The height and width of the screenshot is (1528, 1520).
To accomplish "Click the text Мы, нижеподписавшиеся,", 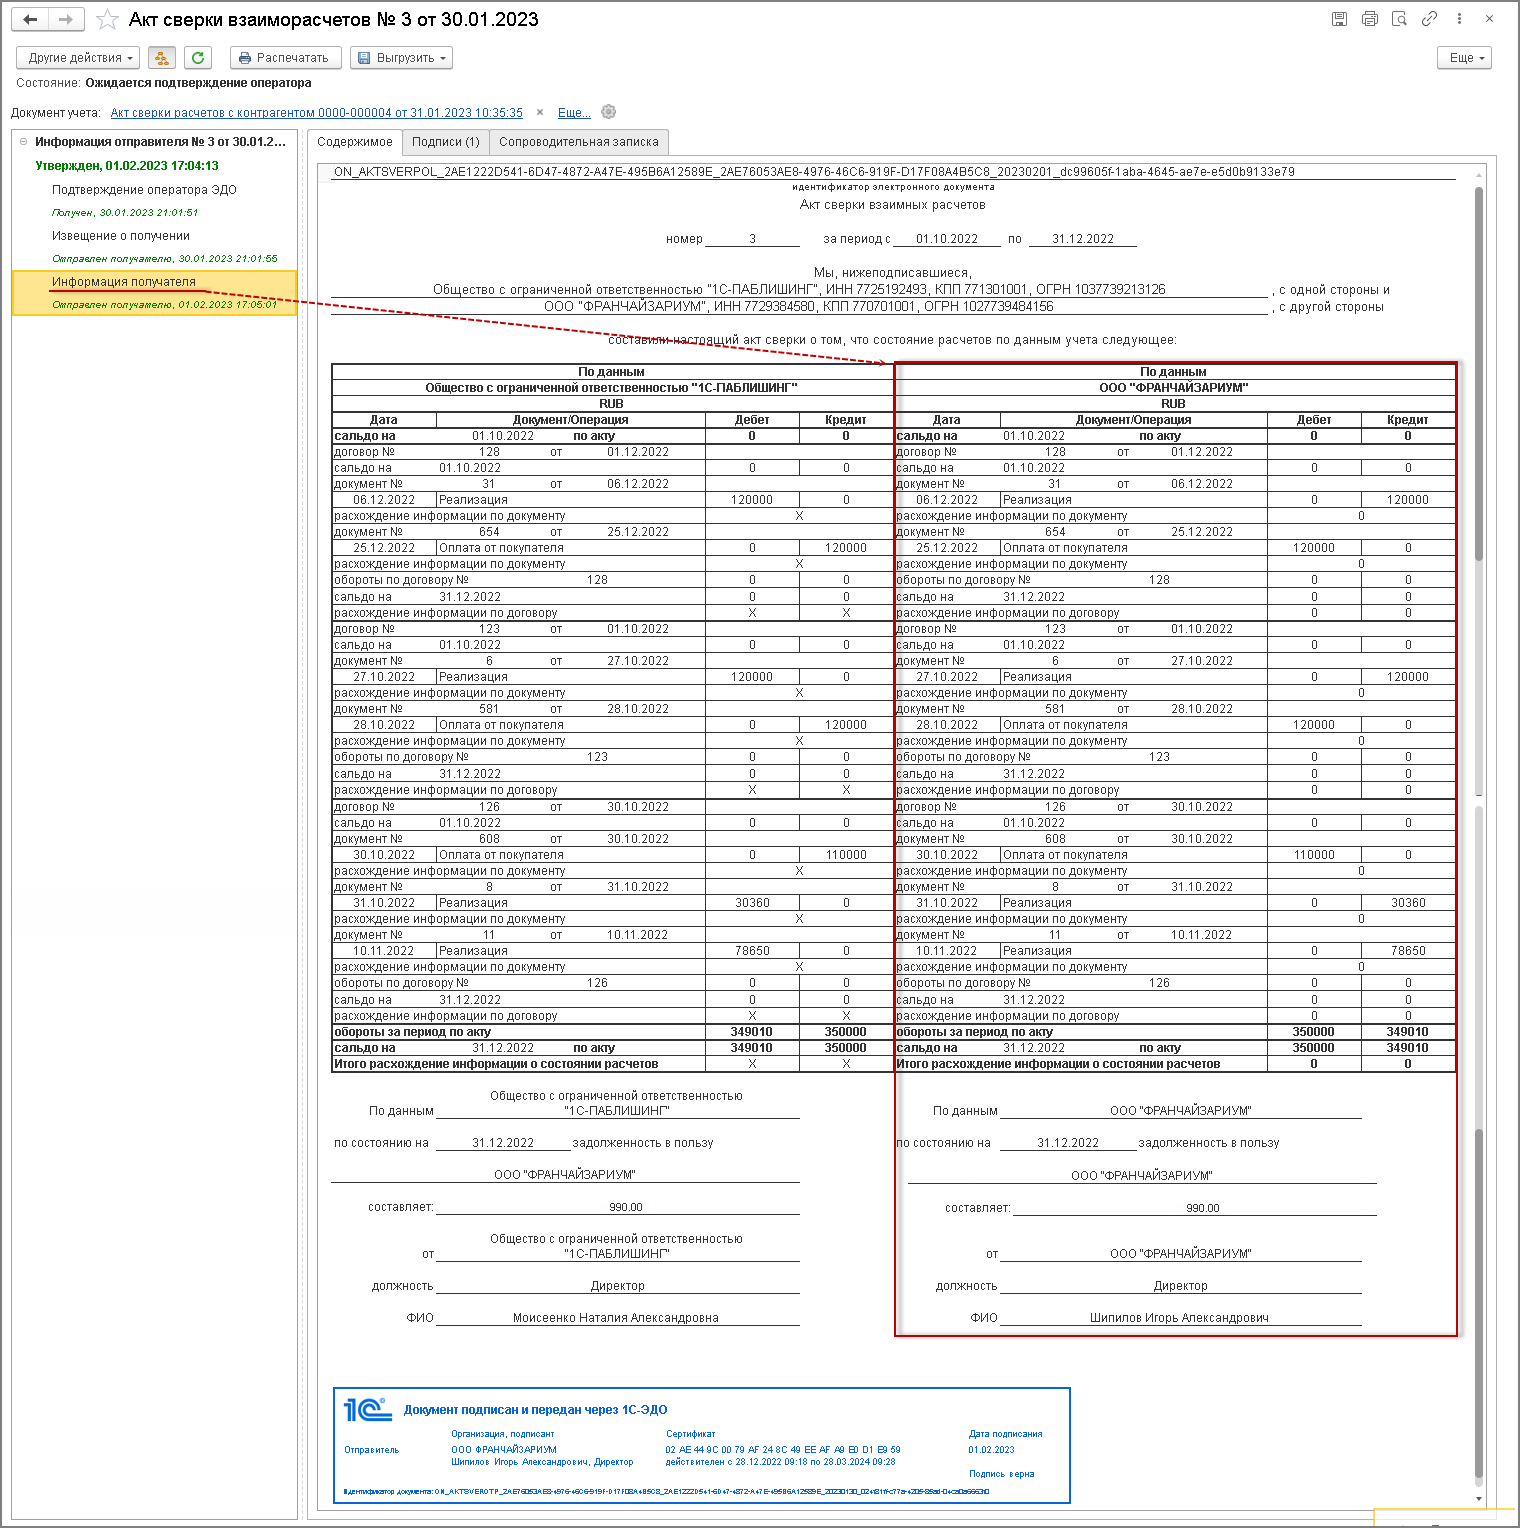I will (x=893, y=273).
